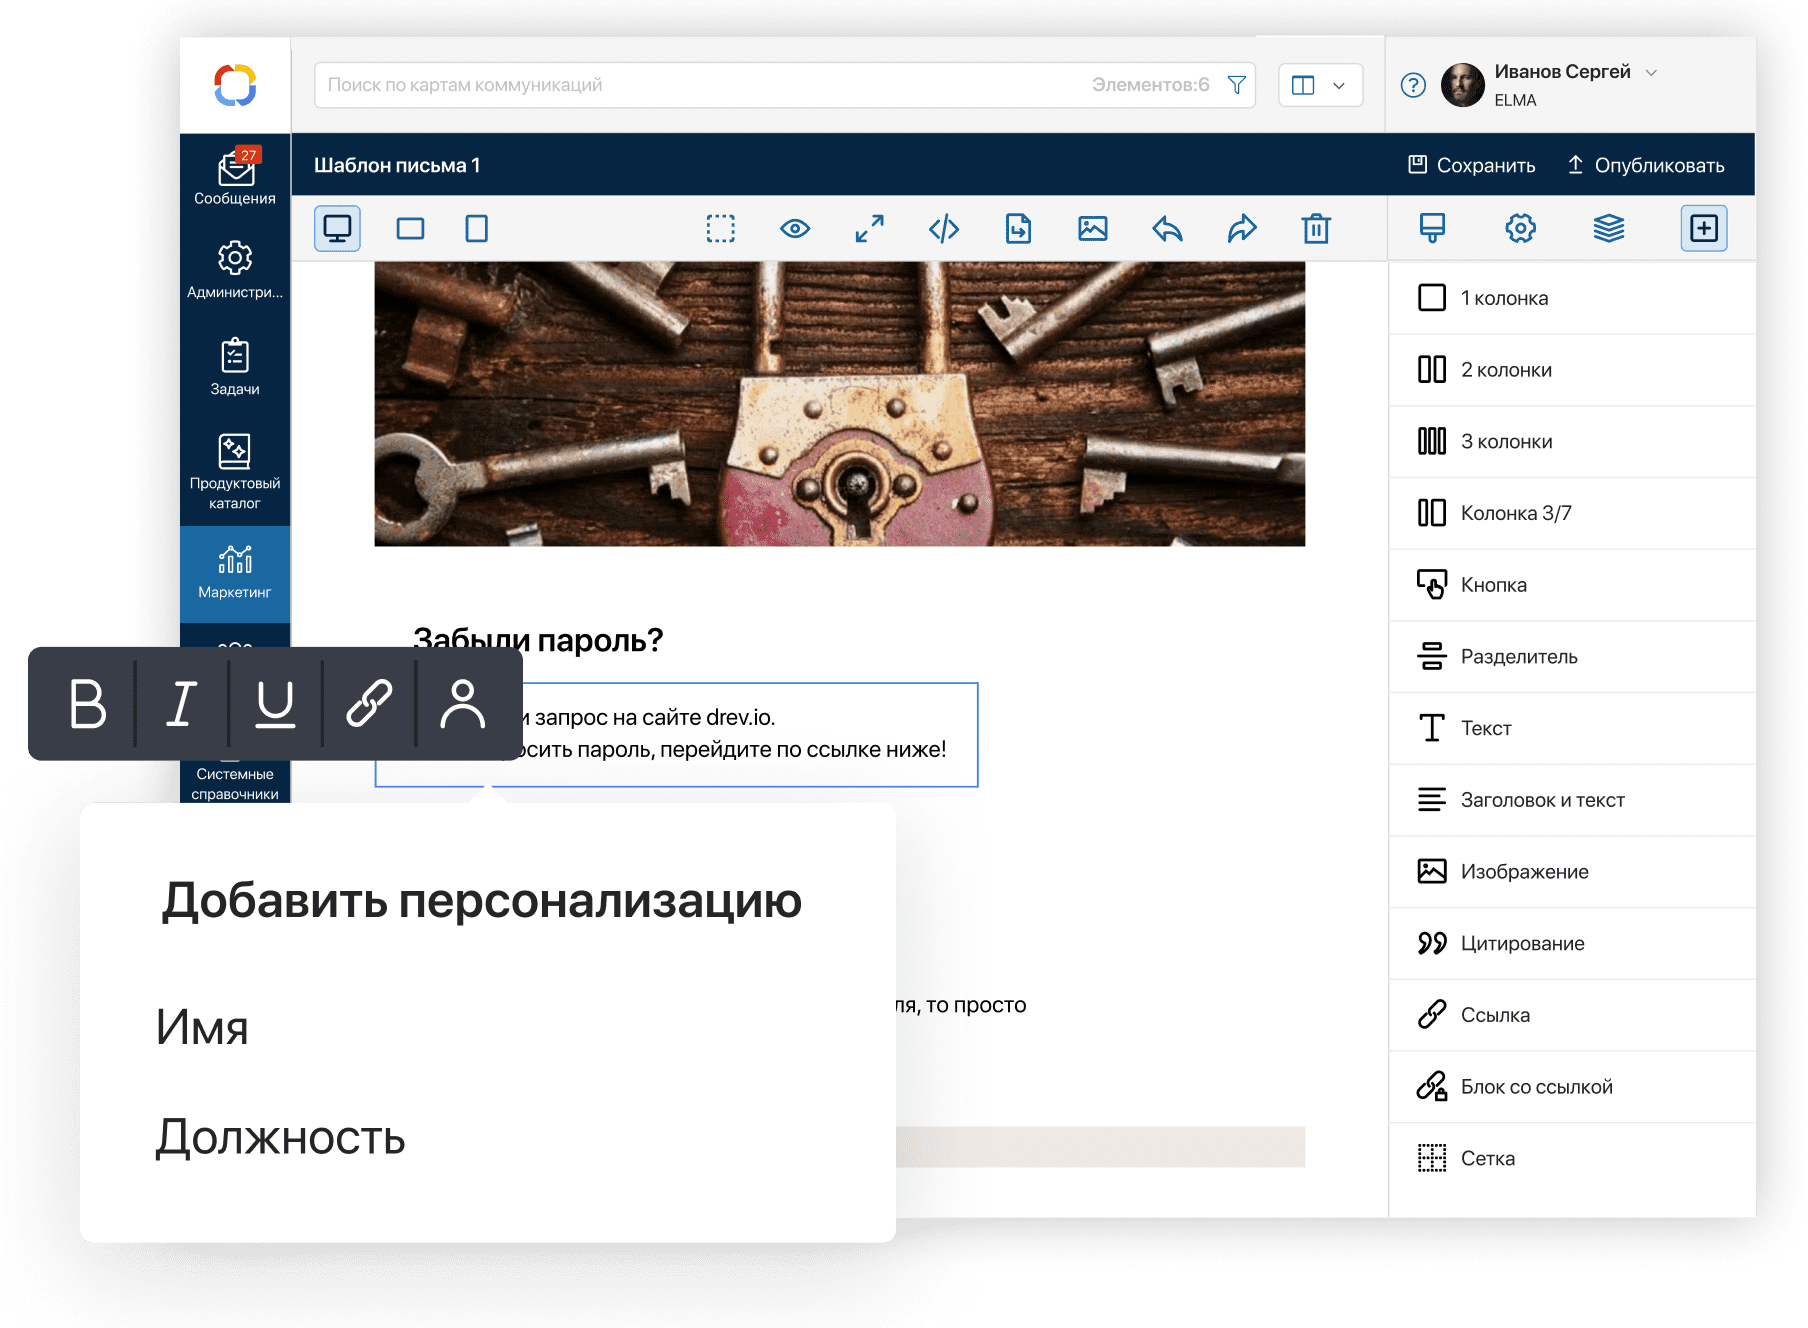
Task: Add the 3 колонки block
Action: pyautogui.click(x=1572, y=441)
